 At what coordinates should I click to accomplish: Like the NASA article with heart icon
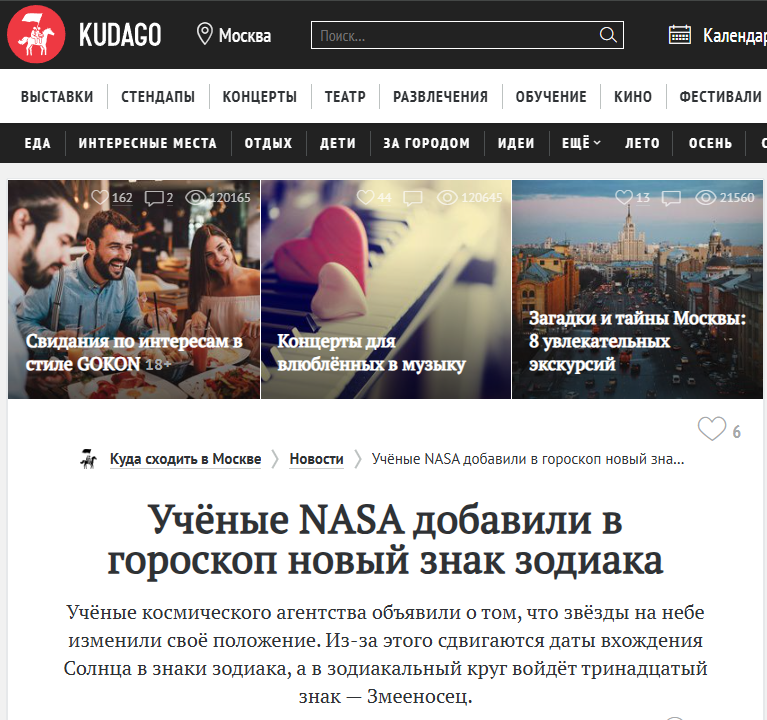pos(712,429)
